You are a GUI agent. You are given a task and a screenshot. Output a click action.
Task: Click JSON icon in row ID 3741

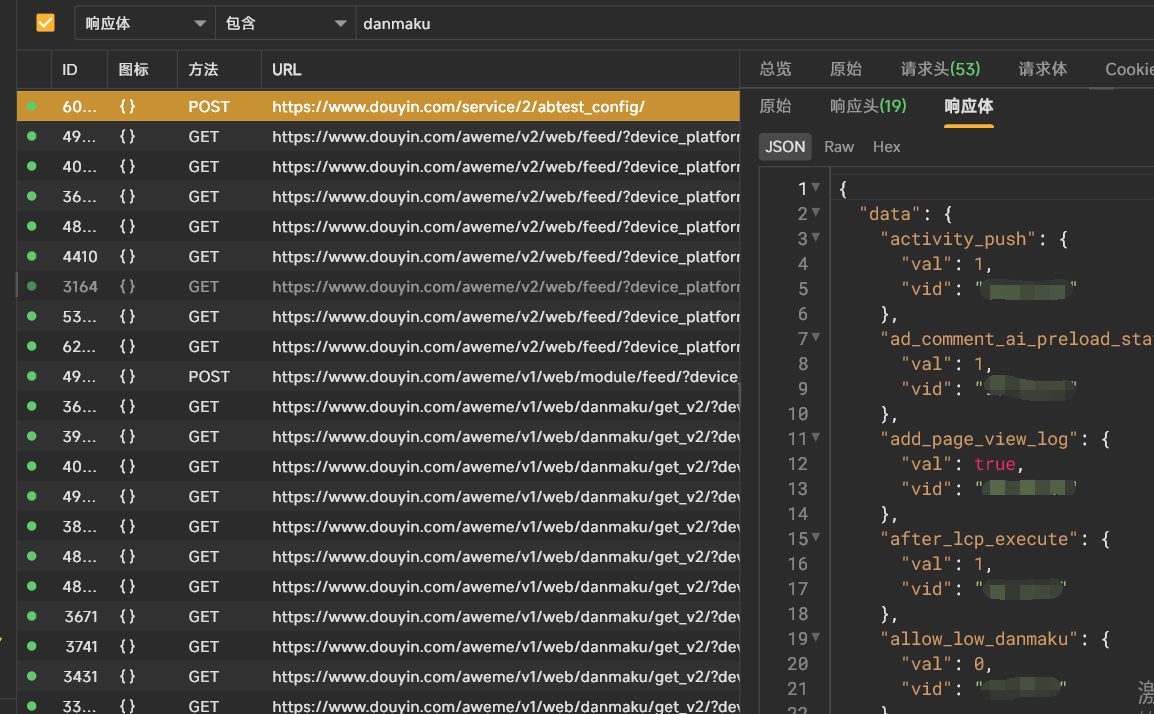point(127,646)
